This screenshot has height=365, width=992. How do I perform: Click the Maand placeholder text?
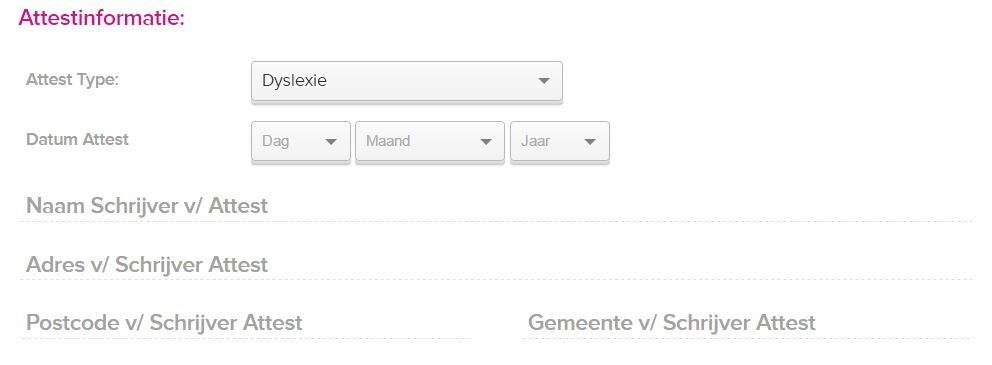(388, 140)
